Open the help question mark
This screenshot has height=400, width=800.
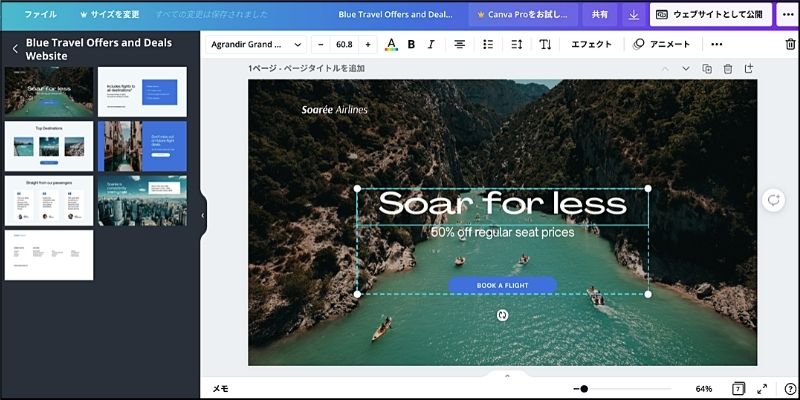tap(789, 389)
